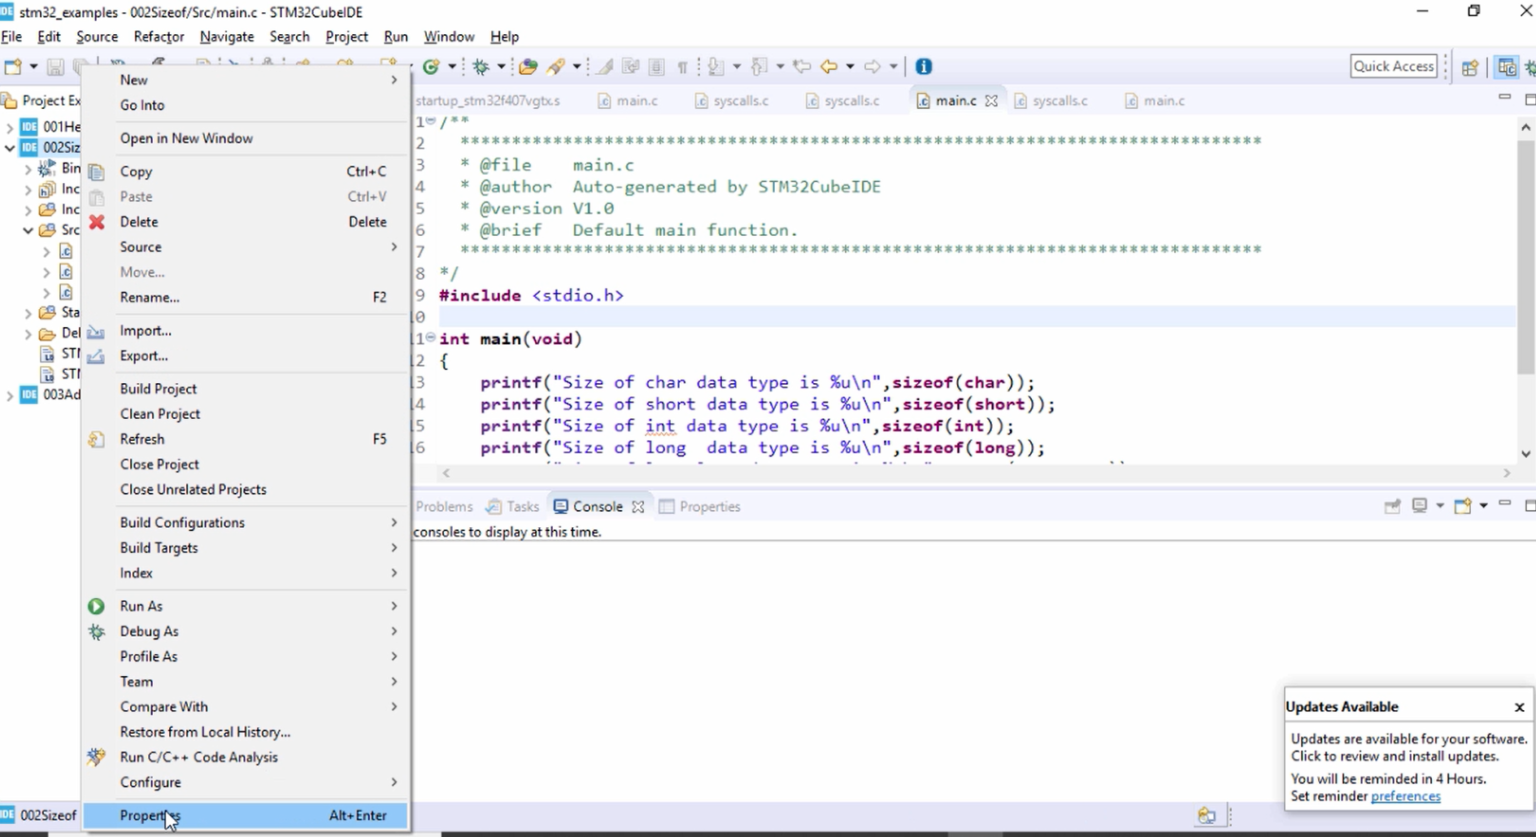Open the Navigate menu in menu bar

click(x=227, y=37)
